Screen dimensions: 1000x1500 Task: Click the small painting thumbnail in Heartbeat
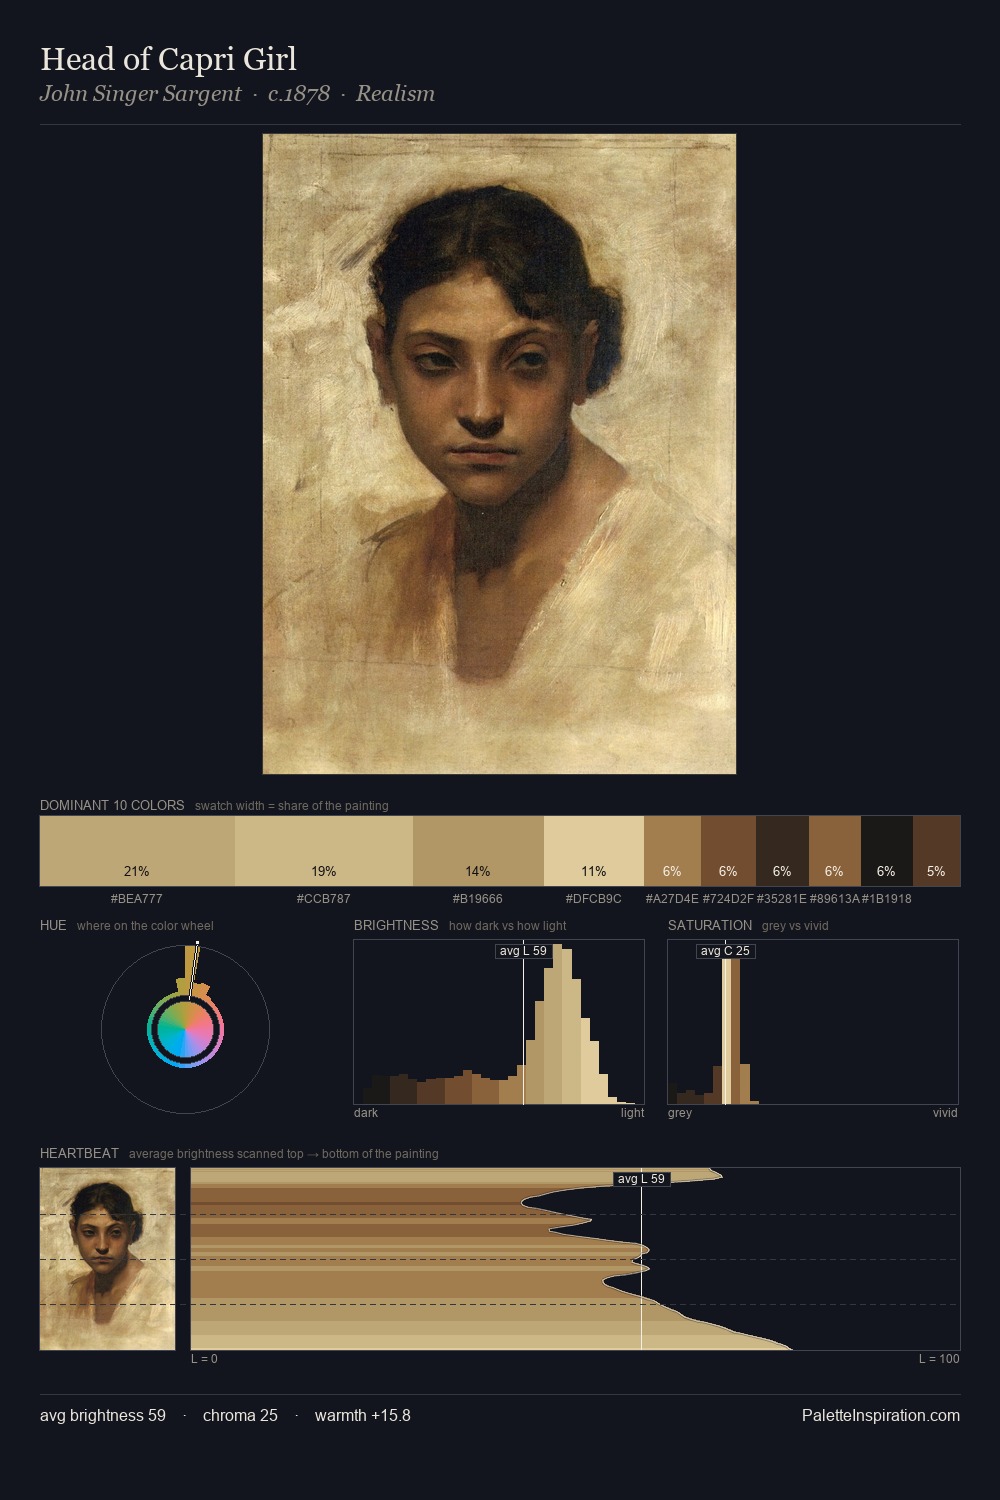click(x=107, y=1259)
